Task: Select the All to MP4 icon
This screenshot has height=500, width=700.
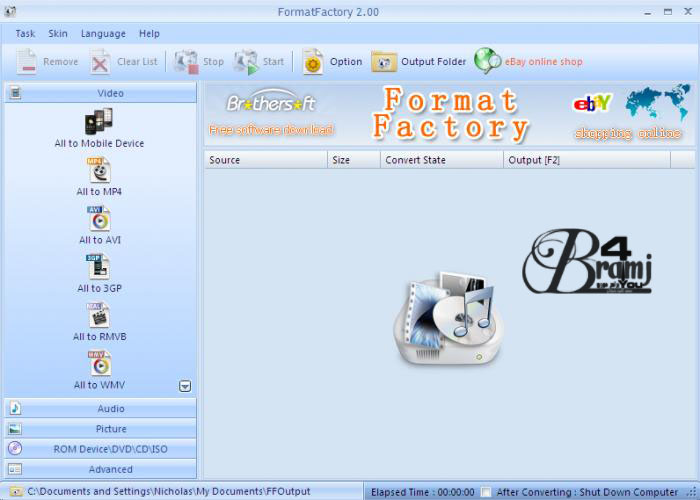Action: (99, 170)
